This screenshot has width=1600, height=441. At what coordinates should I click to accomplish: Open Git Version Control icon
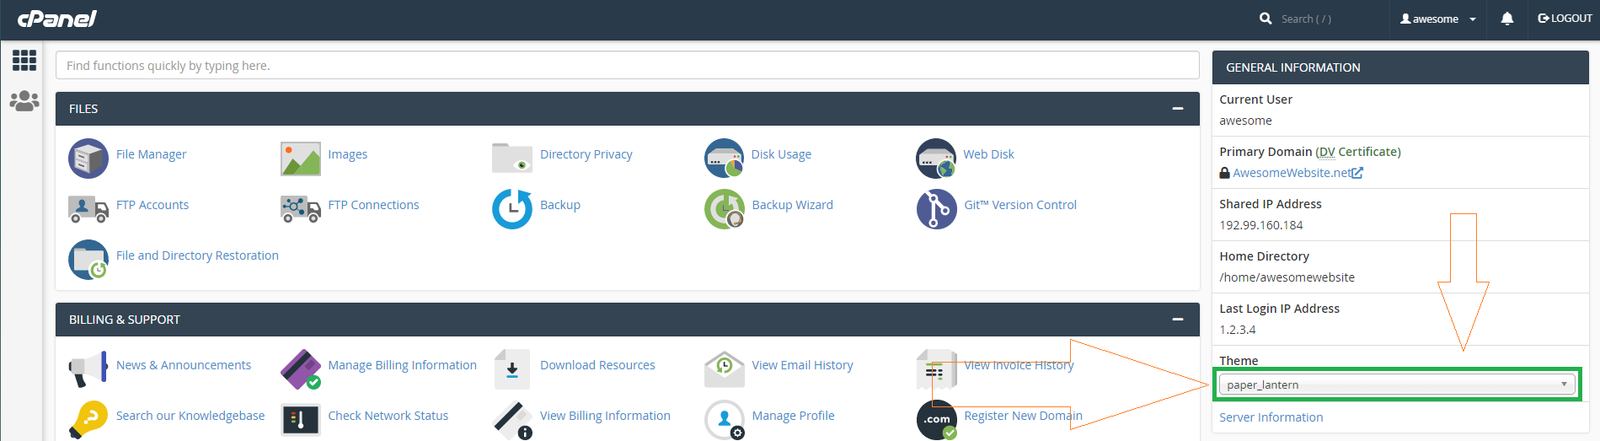point(936,208)
